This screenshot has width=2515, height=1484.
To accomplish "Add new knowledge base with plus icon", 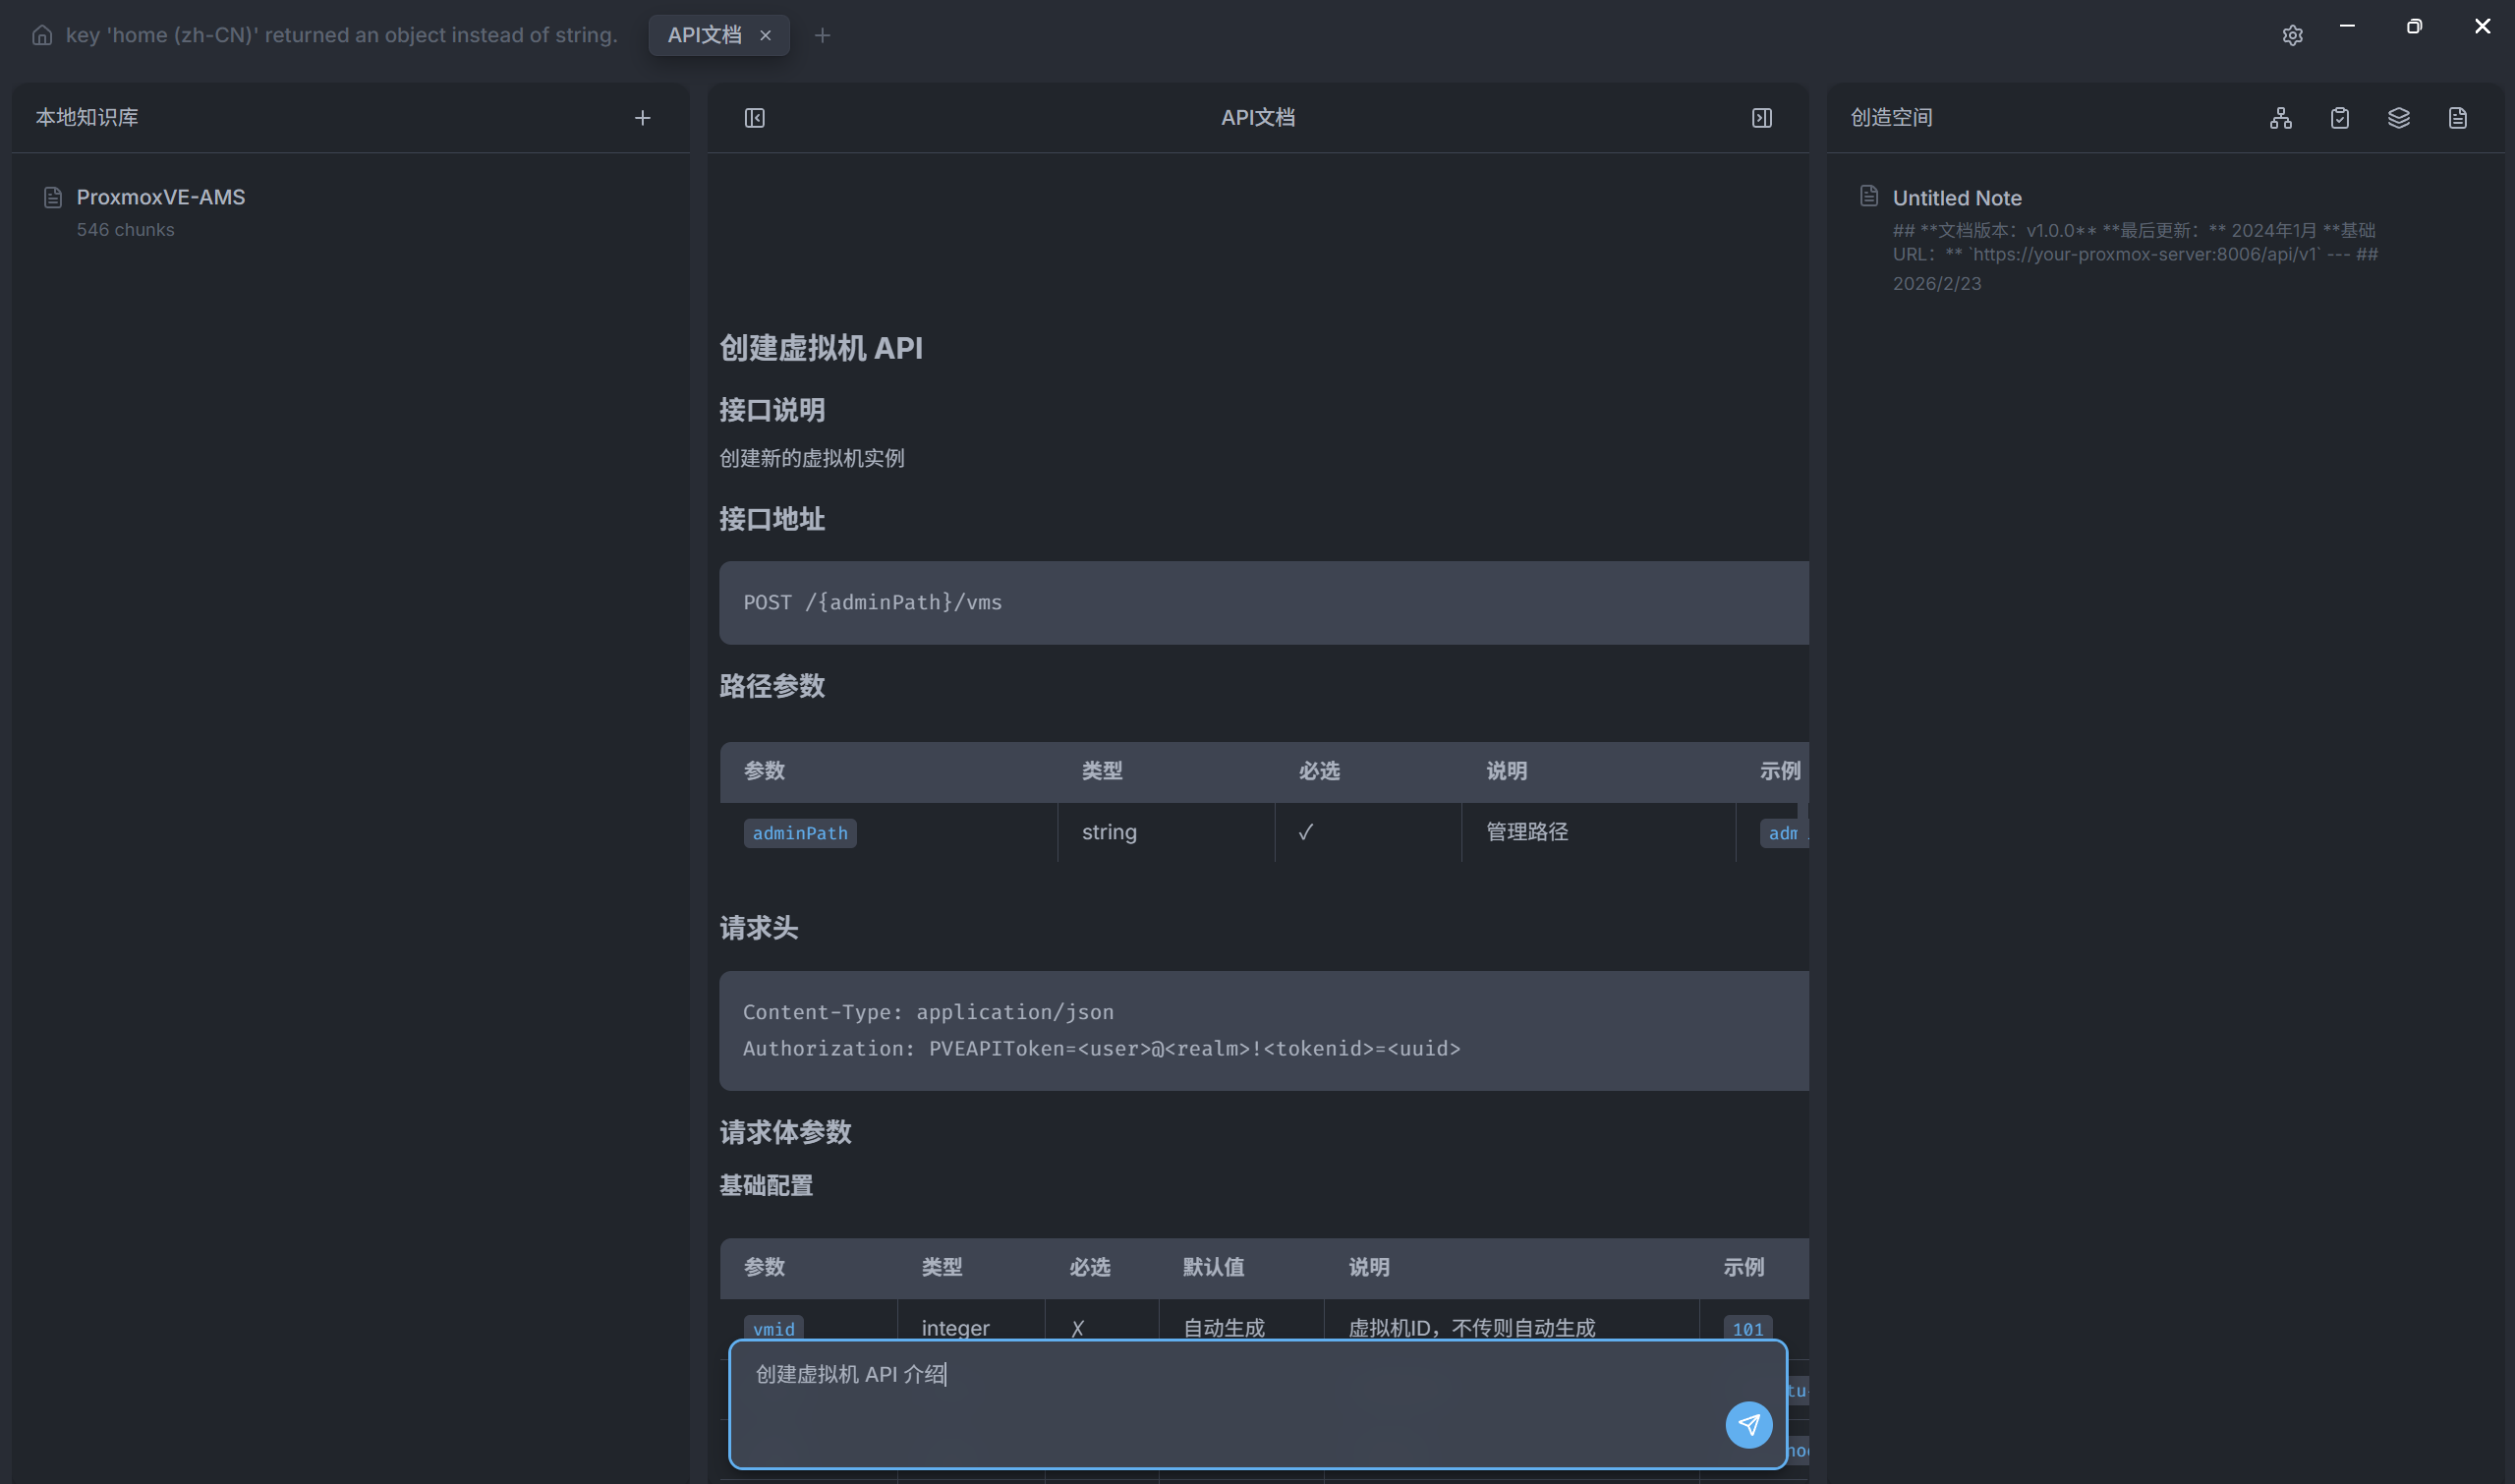I will [x=642, y=118].
